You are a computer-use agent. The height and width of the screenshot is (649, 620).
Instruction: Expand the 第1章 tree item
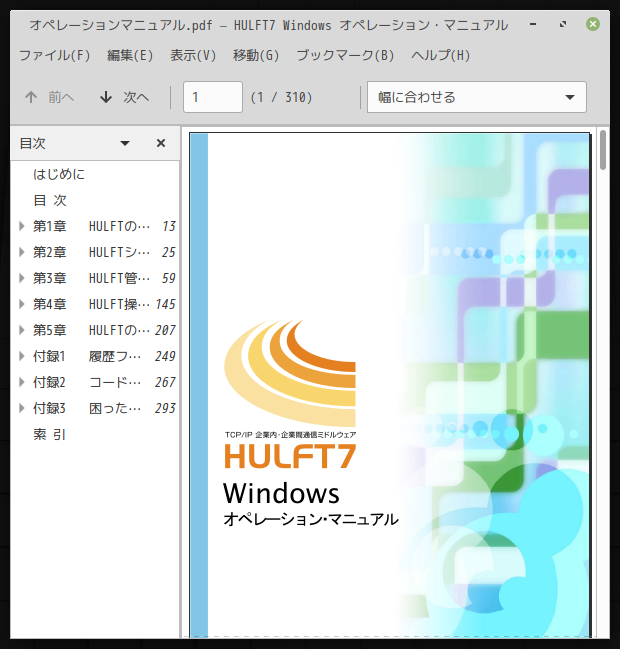tap(22, 226)
